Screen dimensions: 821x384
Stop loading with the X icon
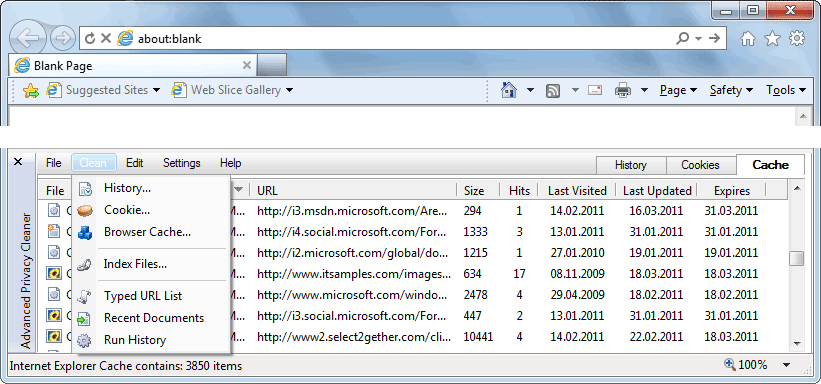[106, 38]
